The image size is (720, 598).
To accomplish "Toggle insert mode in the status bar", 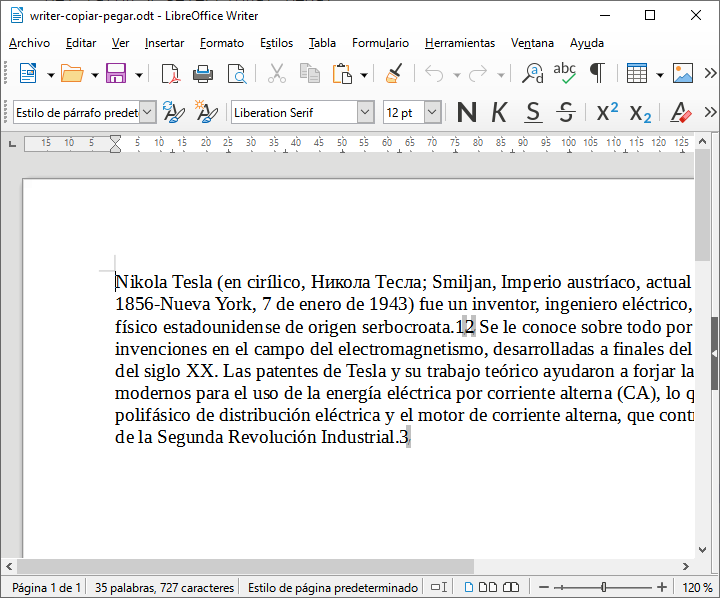I will pos(439,587).
